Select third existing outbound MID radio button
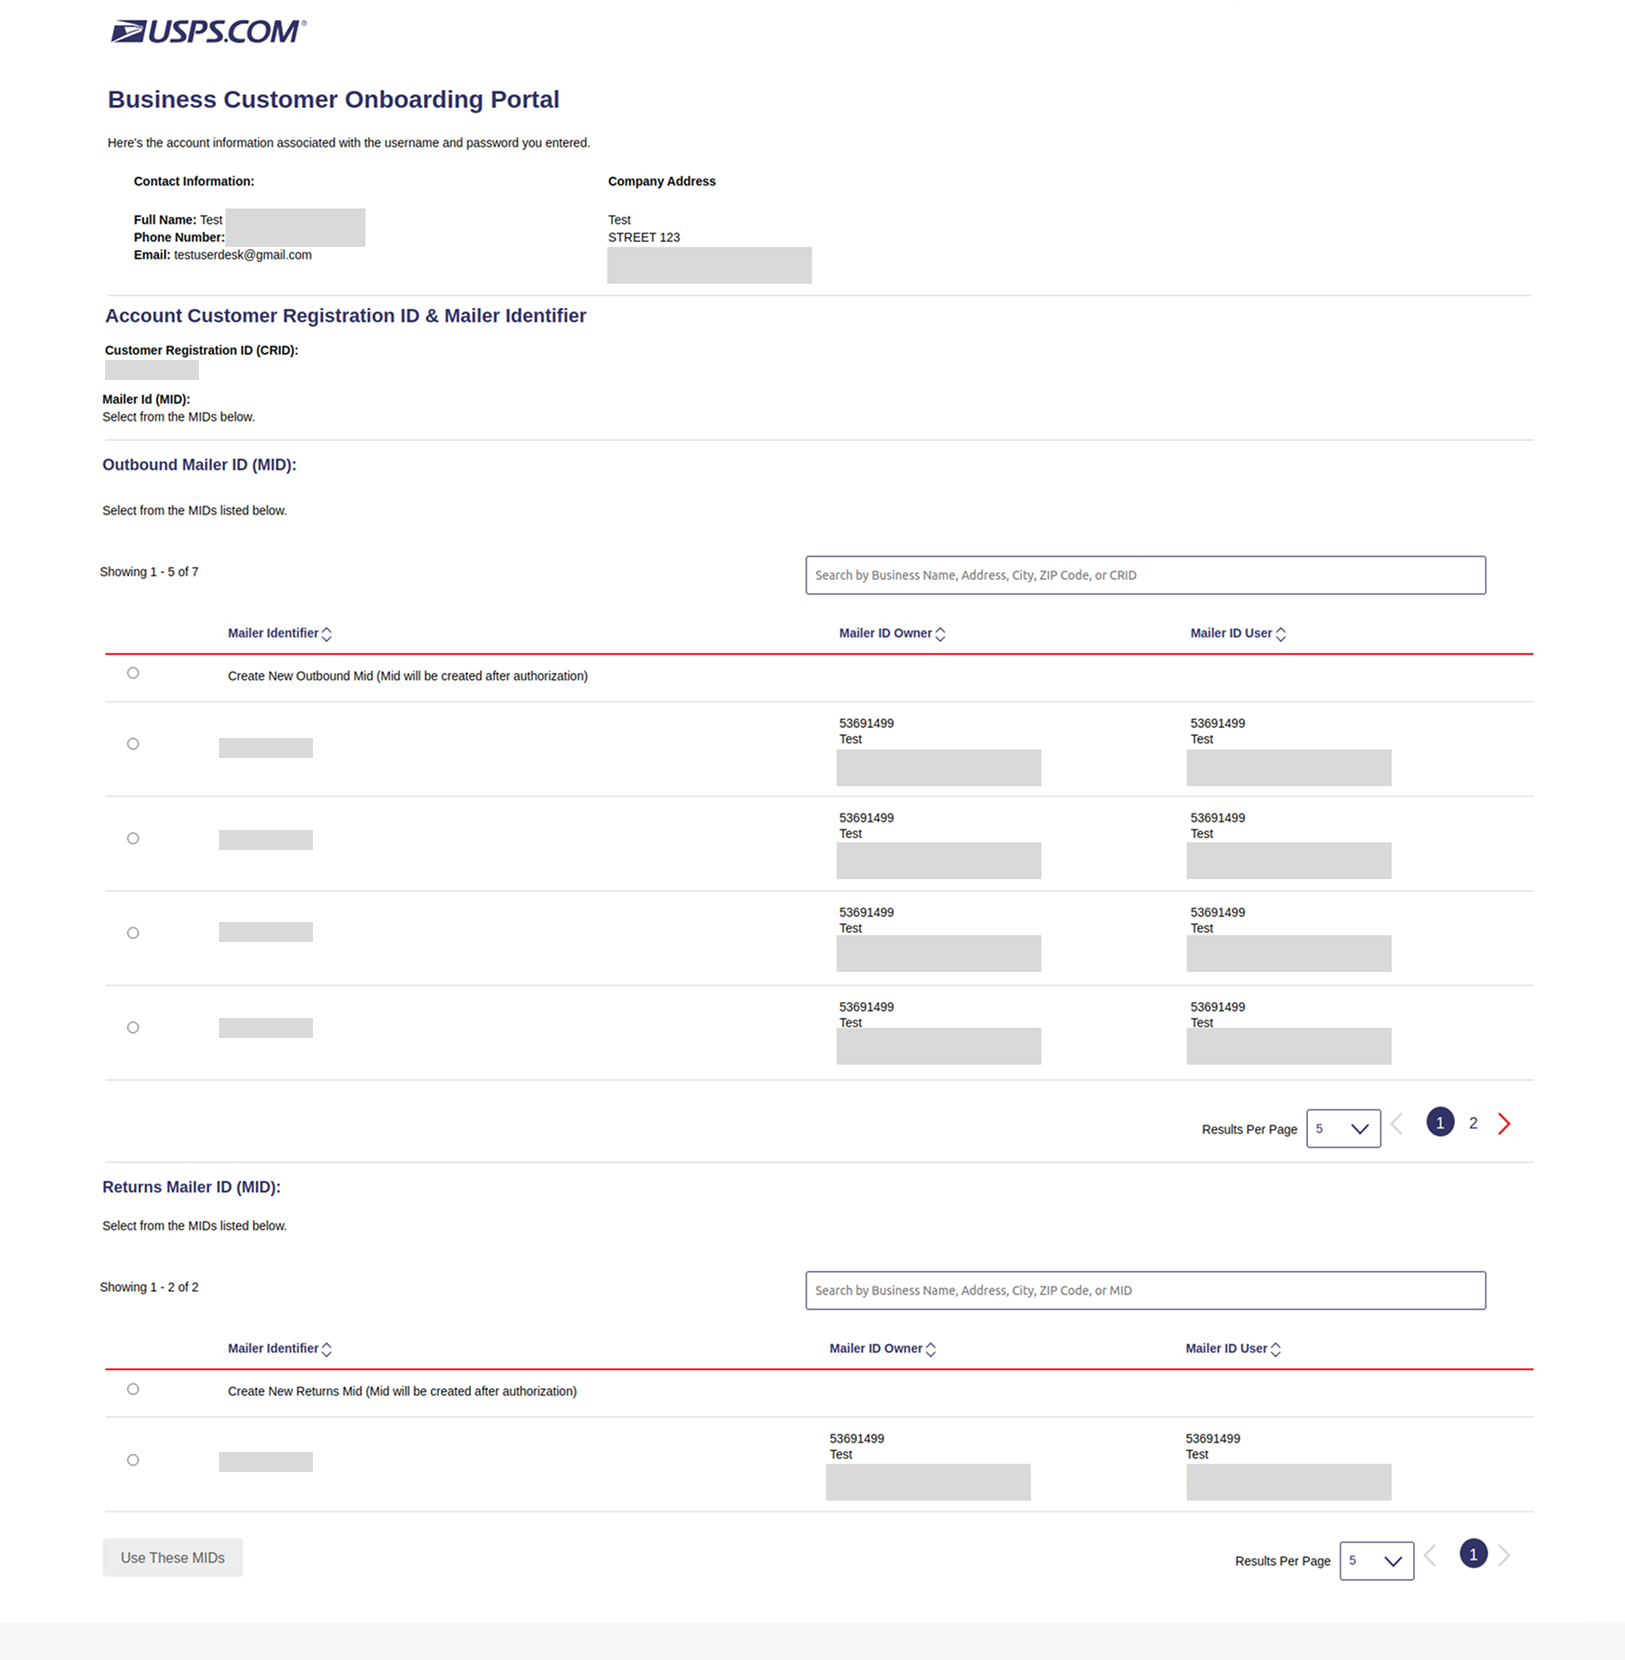The height and width of the screenshot is (1660, 1625). click(x=133, y=933)
